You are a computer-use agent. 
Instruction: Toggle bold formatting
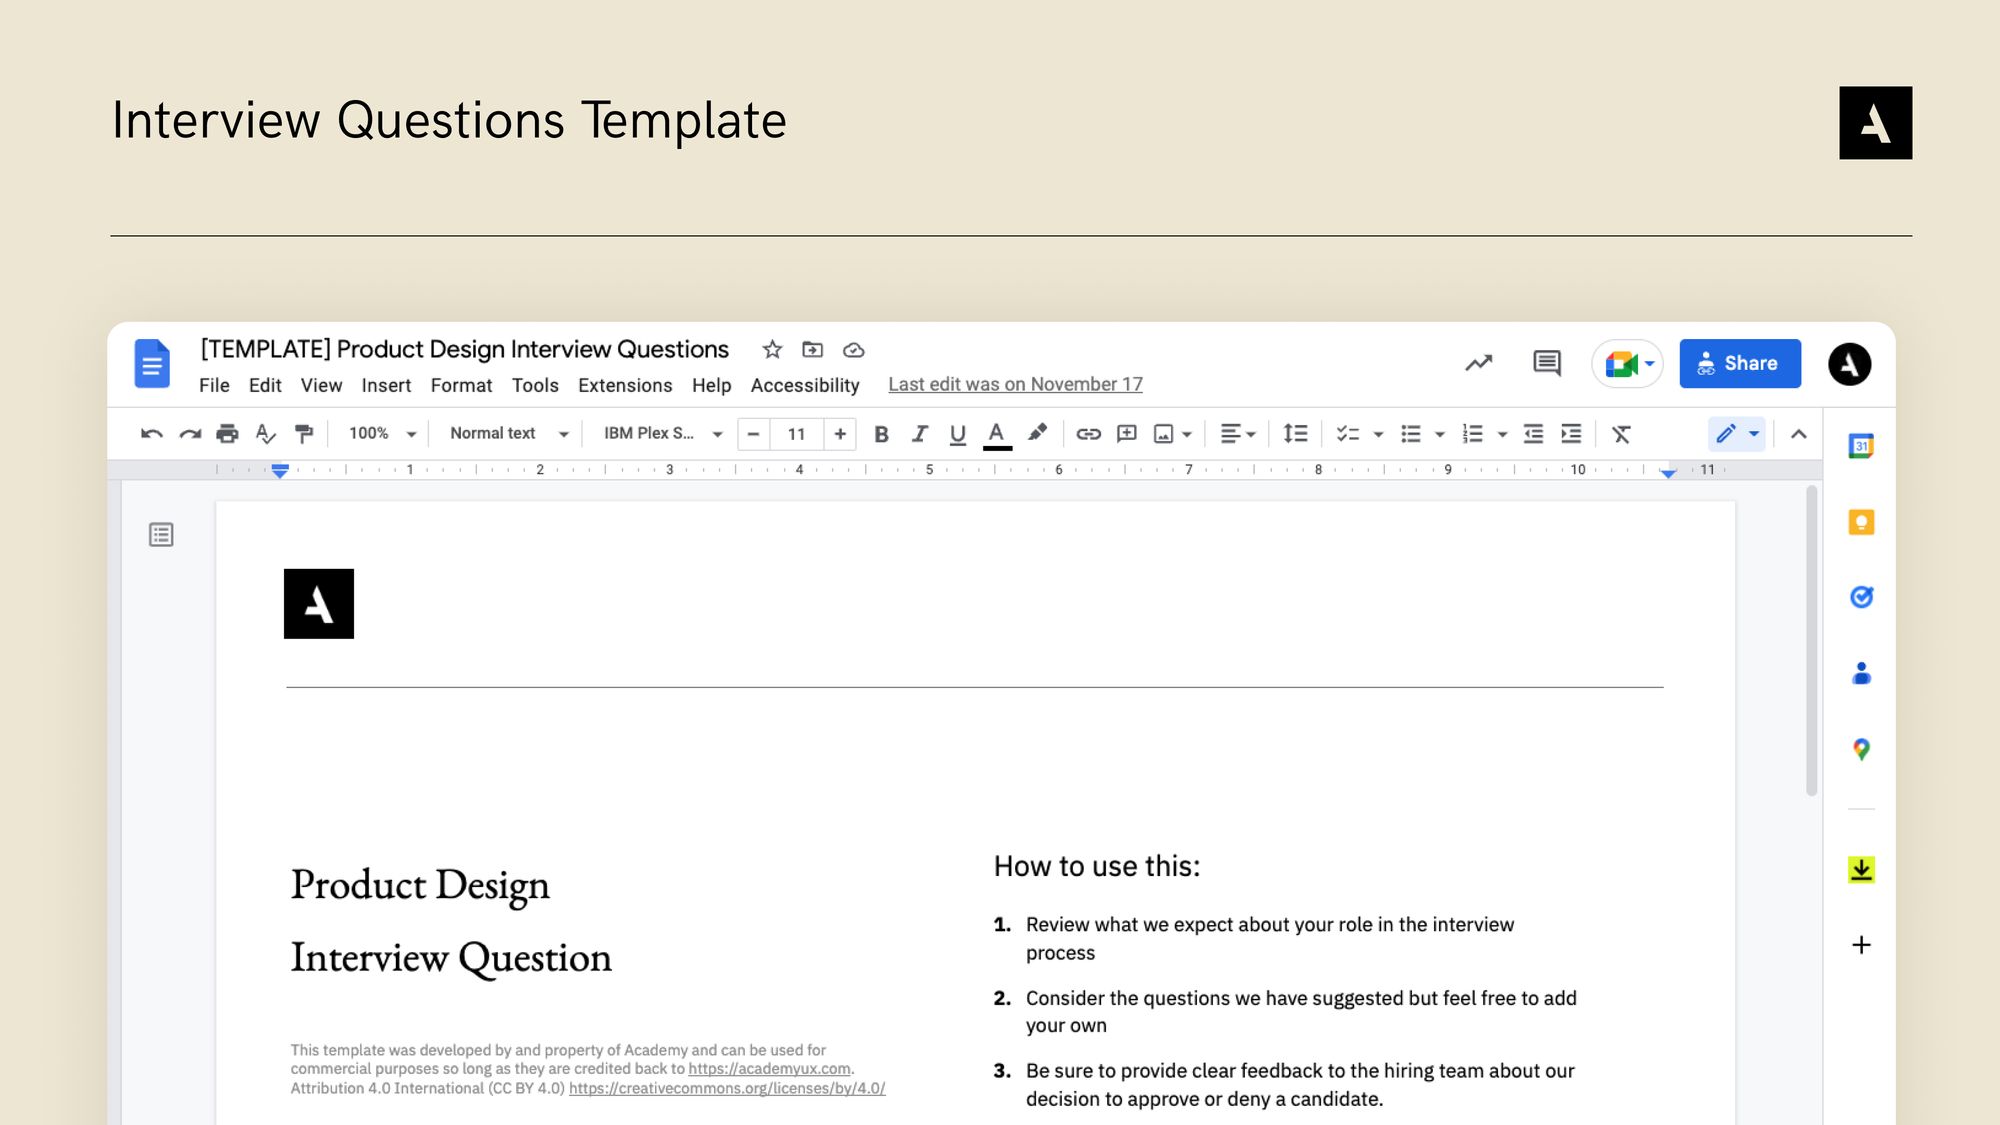click(x=881, y=433)
